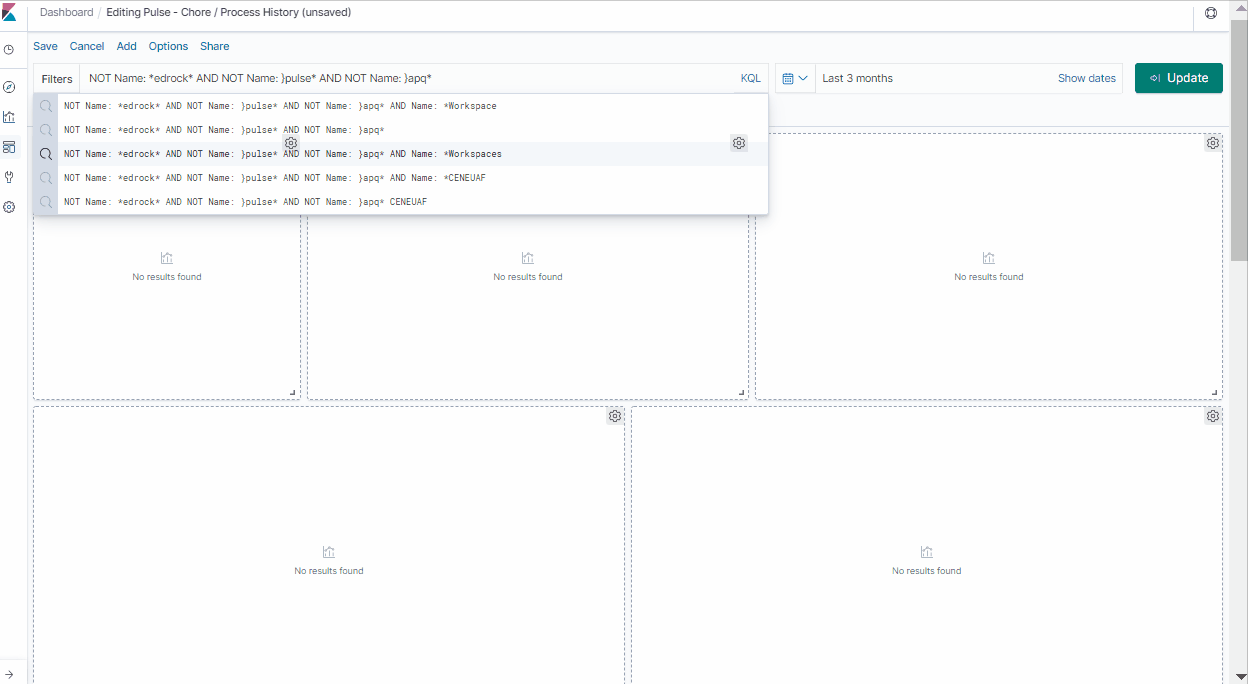Open Discover compass icon in sidebar
Image resolution: width=1248 pixels, height=684 pixels.
click(x=9, y=87)
